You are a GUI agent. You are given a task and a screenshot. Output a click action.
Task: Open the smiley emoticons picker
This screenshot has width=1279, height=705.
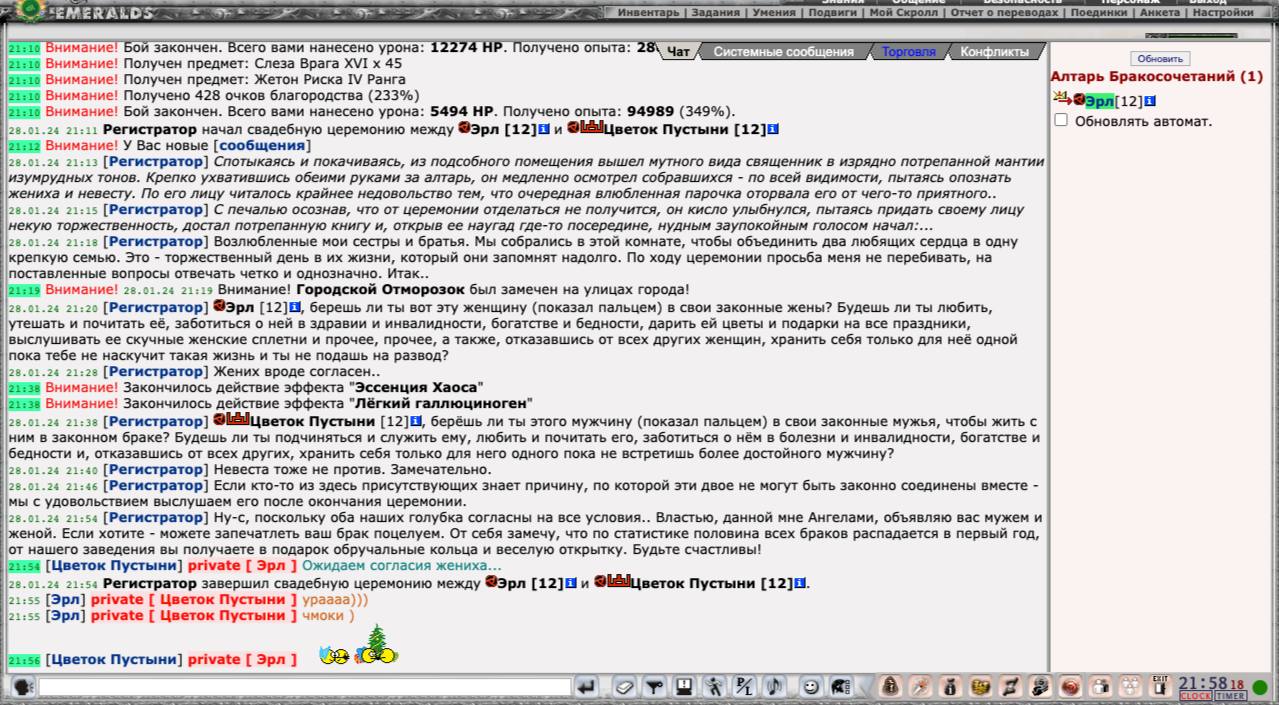pyautogui.click(x=811, y=687)
